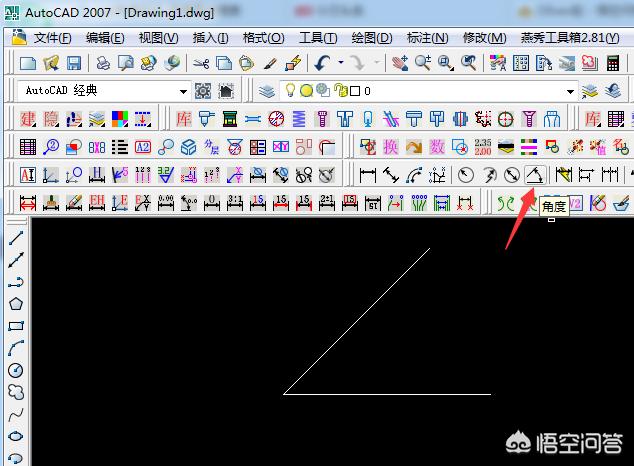634x466 pixels.
Task: Open the 修改(M) menu
Action: 484,38
